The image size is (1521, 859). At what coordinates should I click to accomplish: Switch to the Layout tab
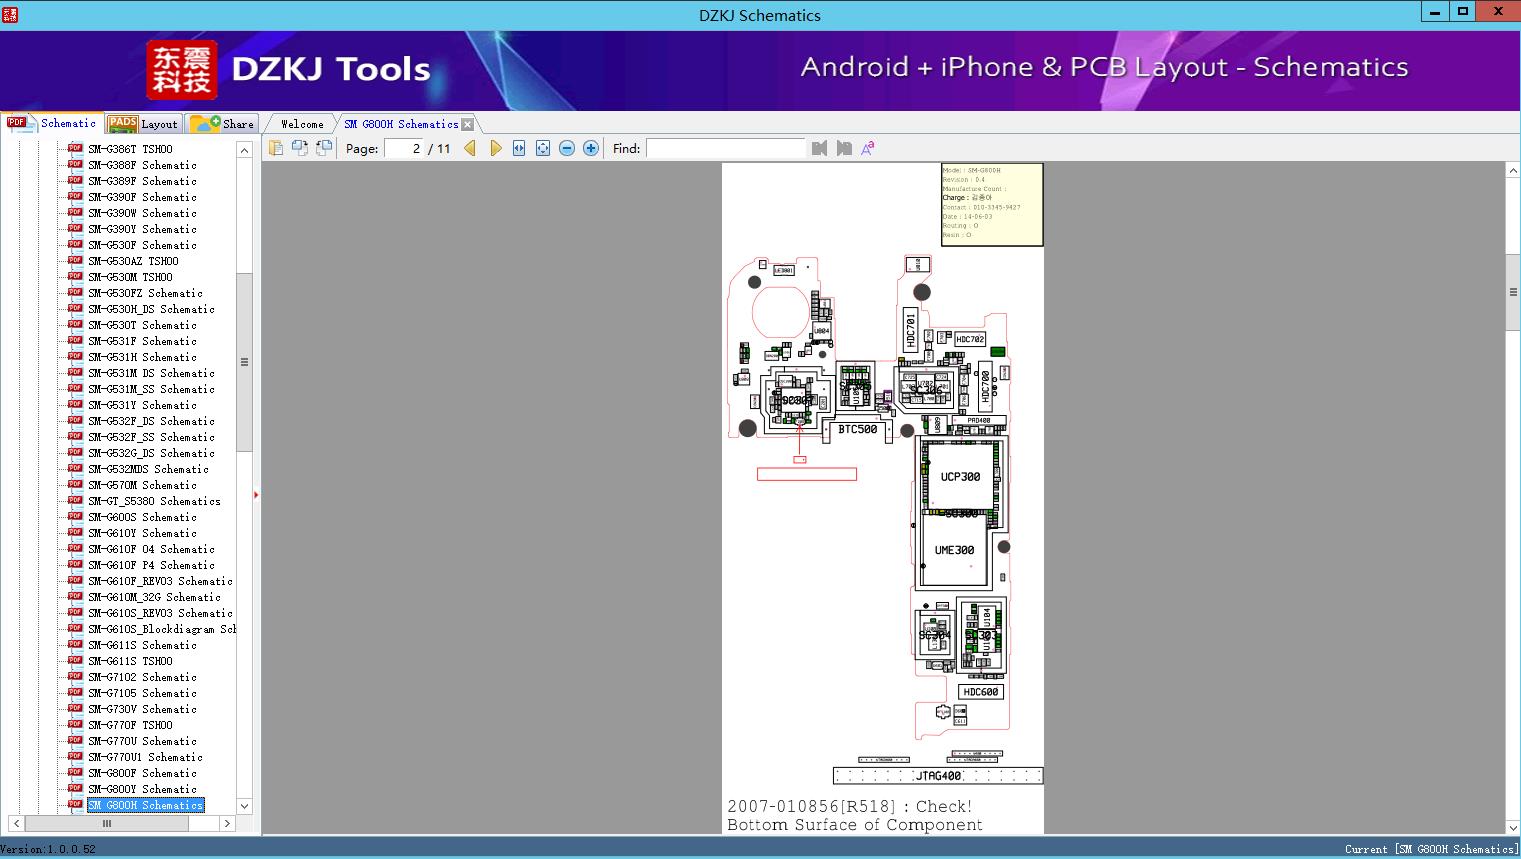(144, 124)
